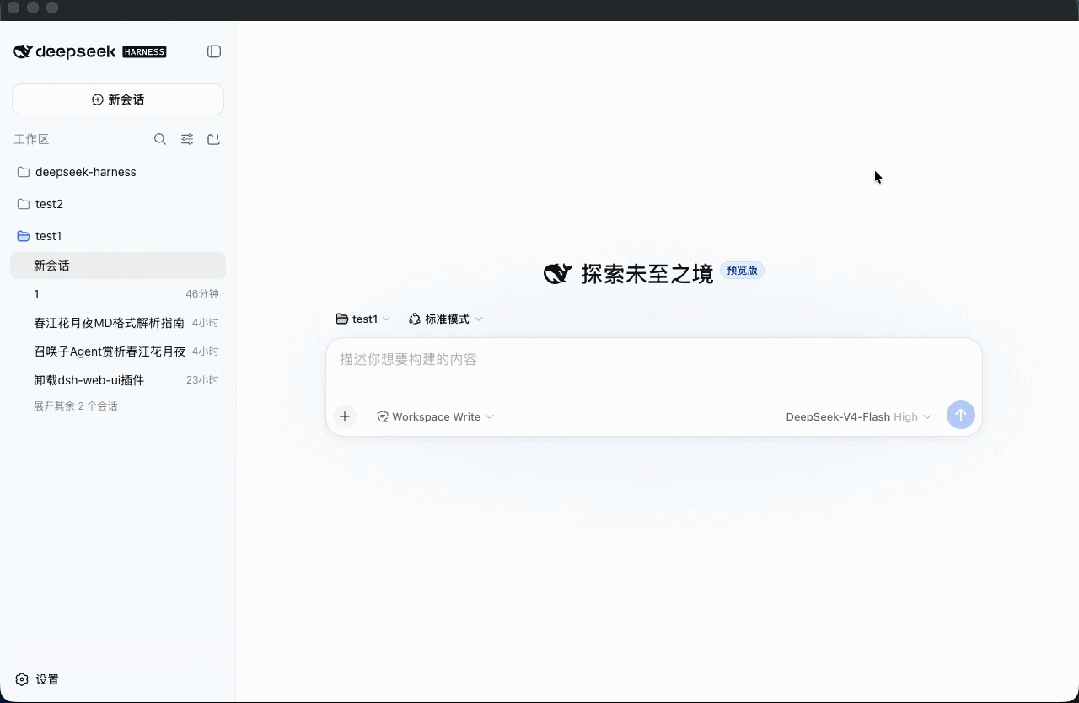Select the 新会话 entry under test1

[118, 266]
